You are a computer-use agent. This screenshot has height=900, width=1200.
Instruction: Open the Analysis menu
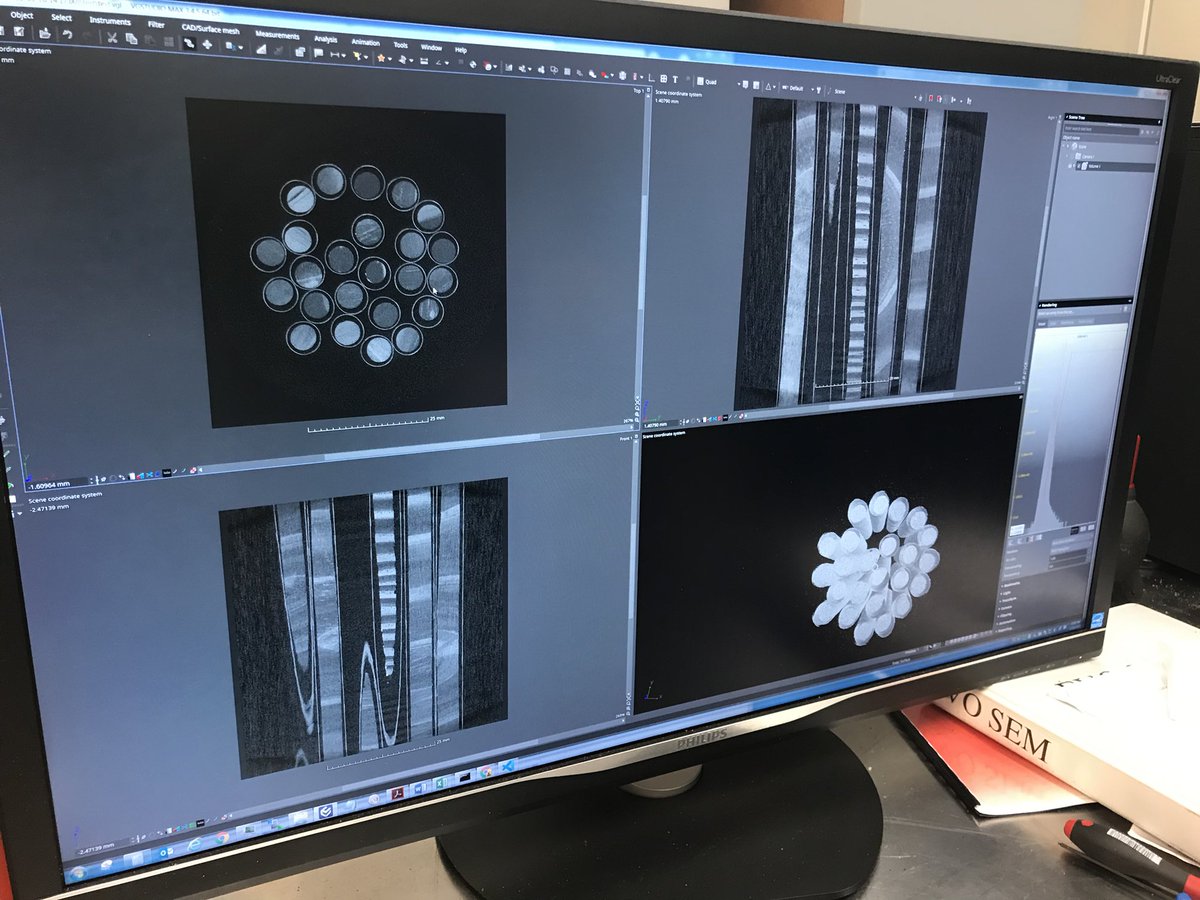coord(325,39)
